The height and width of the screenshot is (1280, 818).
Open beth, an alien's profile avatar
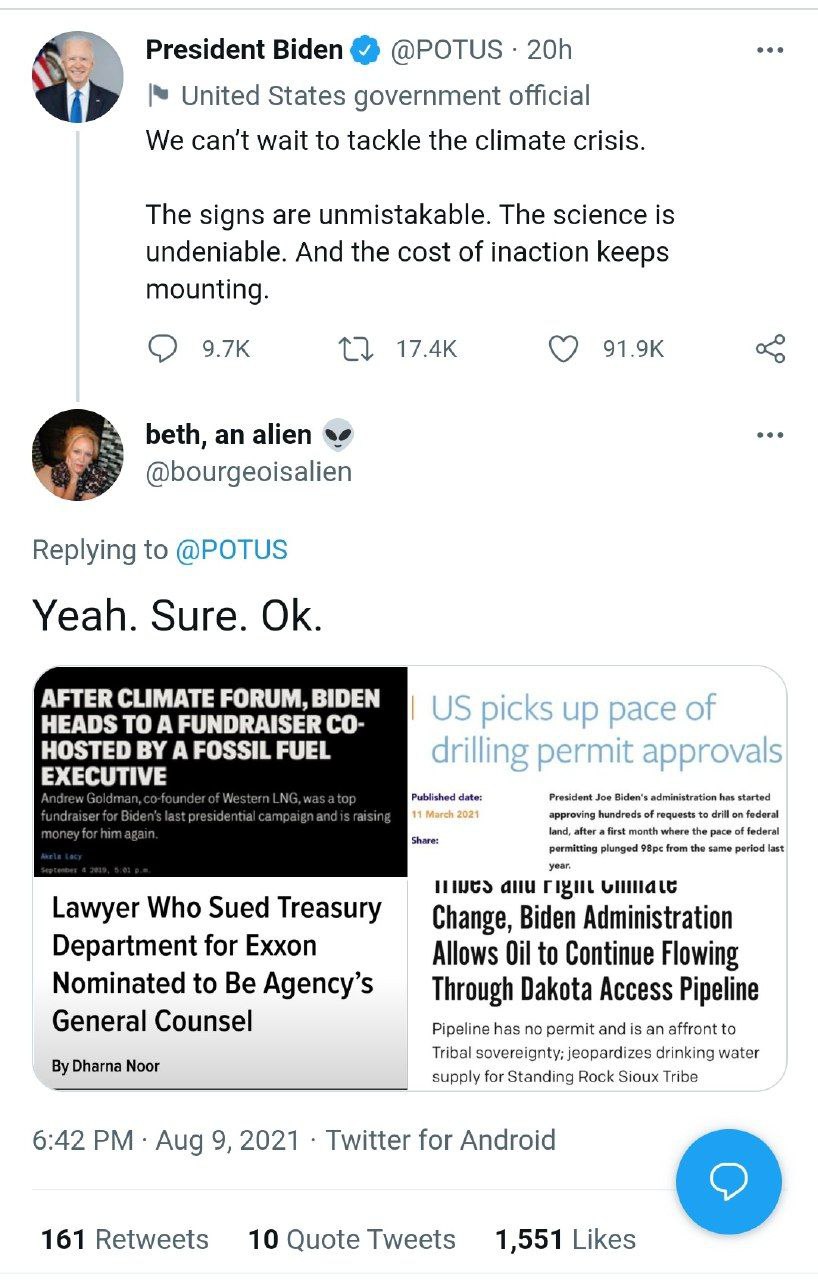coord(78,455)
